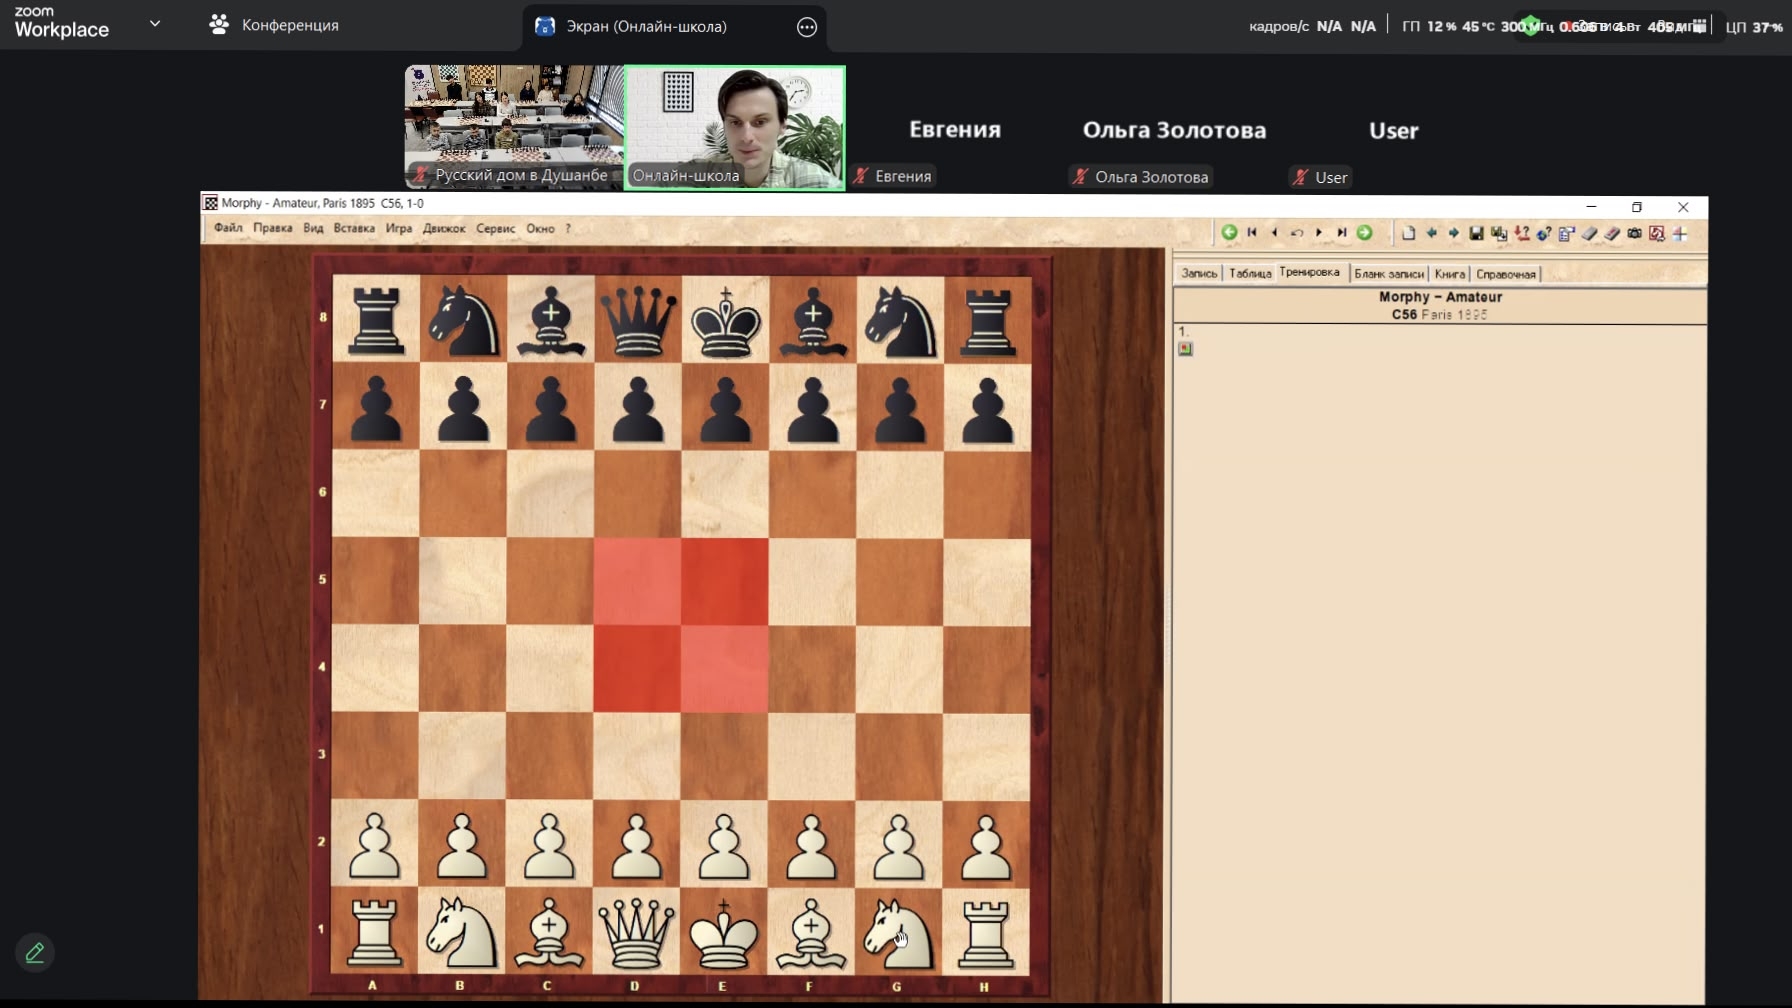Switch to the Книга tab
Viewport: 1792px width, 1008px height.
click(x=1449, y=274)
